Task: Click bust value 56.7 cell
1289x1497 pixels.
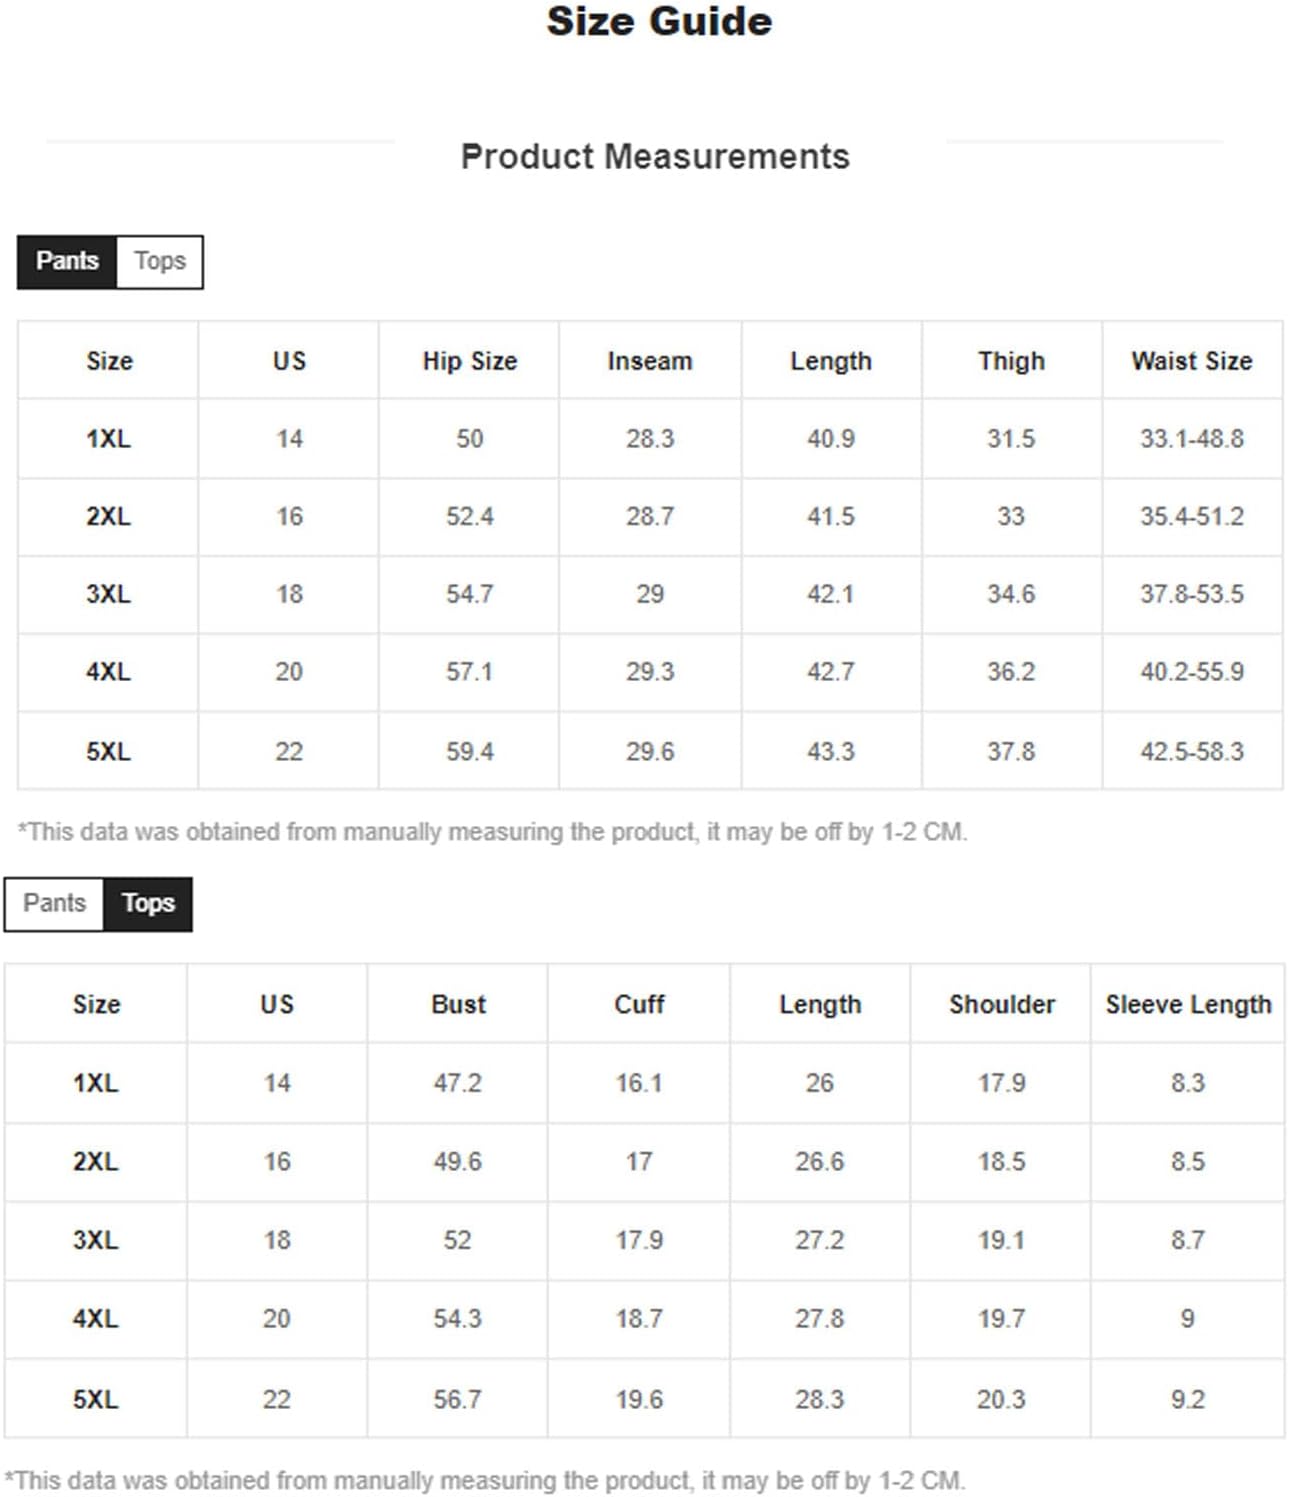Action: click(458, 1399)
